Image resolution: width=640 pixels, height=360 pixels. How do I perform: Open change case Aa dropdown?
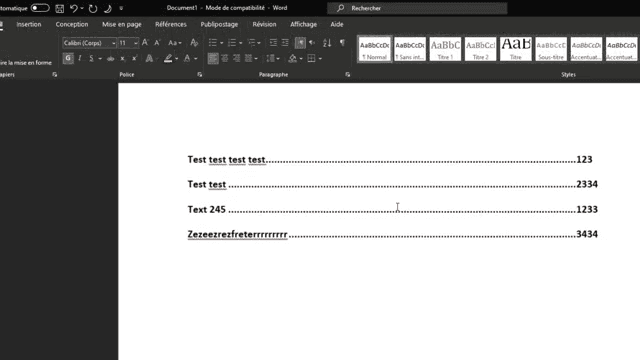click(175, 42)
